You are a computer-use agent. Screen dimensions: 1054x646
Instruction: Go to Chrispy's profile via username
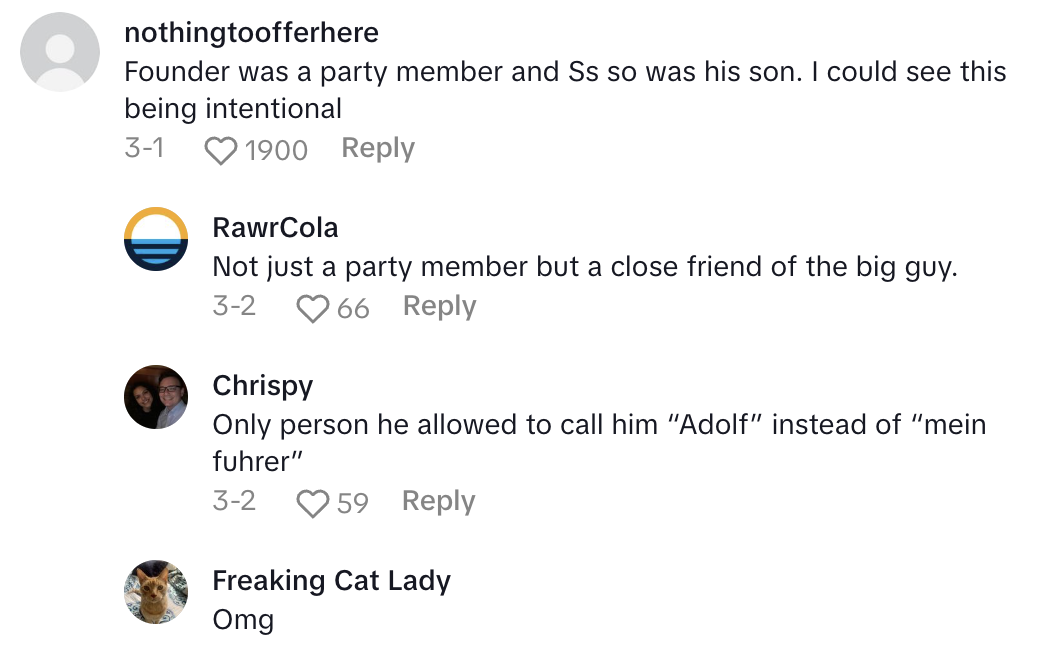click(263, 385)
